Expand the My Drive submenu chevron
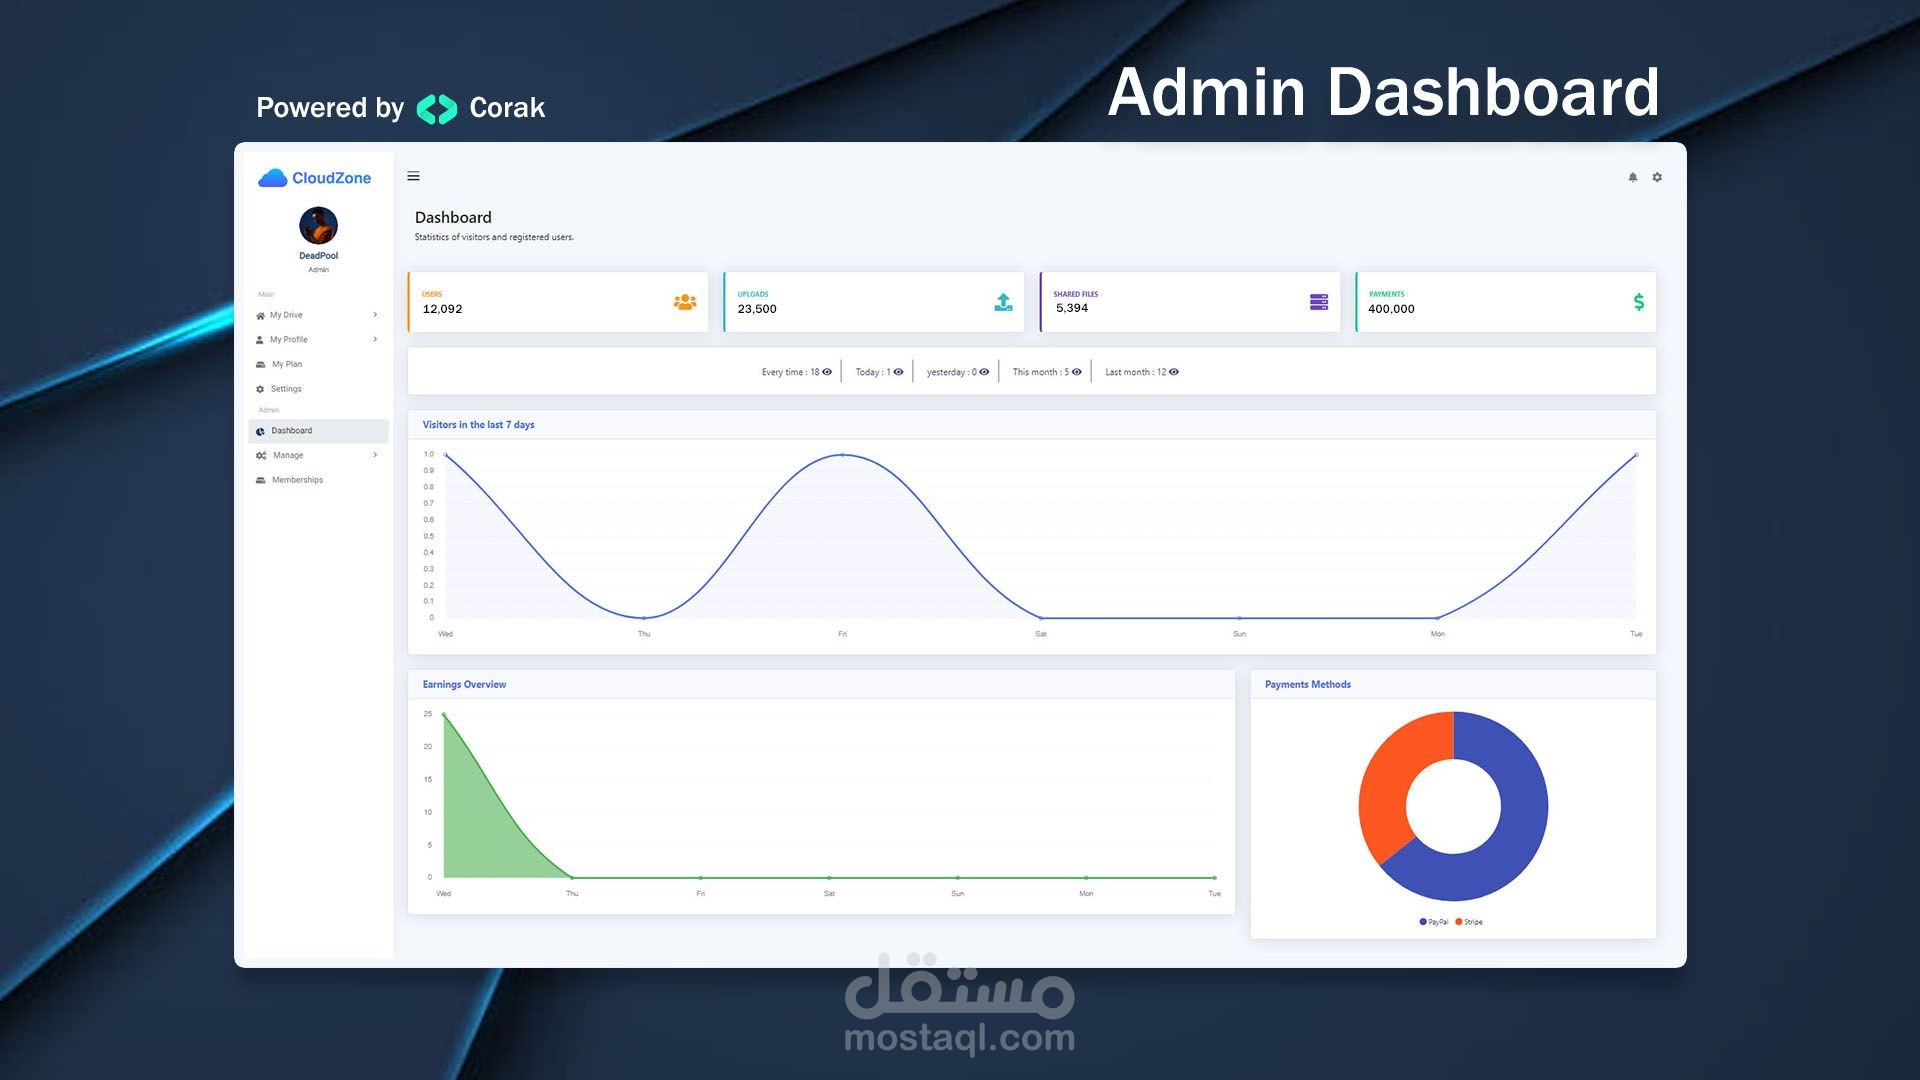This screenshot has width=1920, height=1080. coord(375,315)
